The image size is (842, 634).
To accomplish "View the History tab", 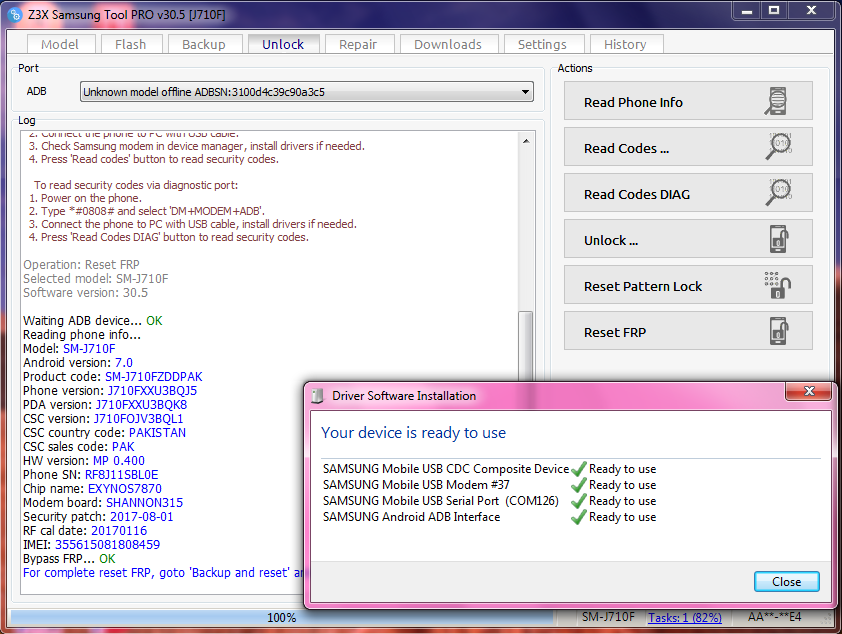I will tap(625, 44).
